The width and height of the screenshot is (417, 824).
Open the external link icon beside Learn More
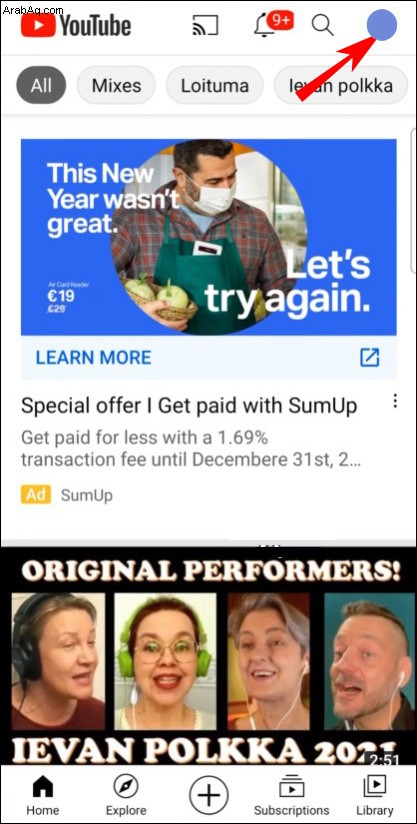point(369,358)
